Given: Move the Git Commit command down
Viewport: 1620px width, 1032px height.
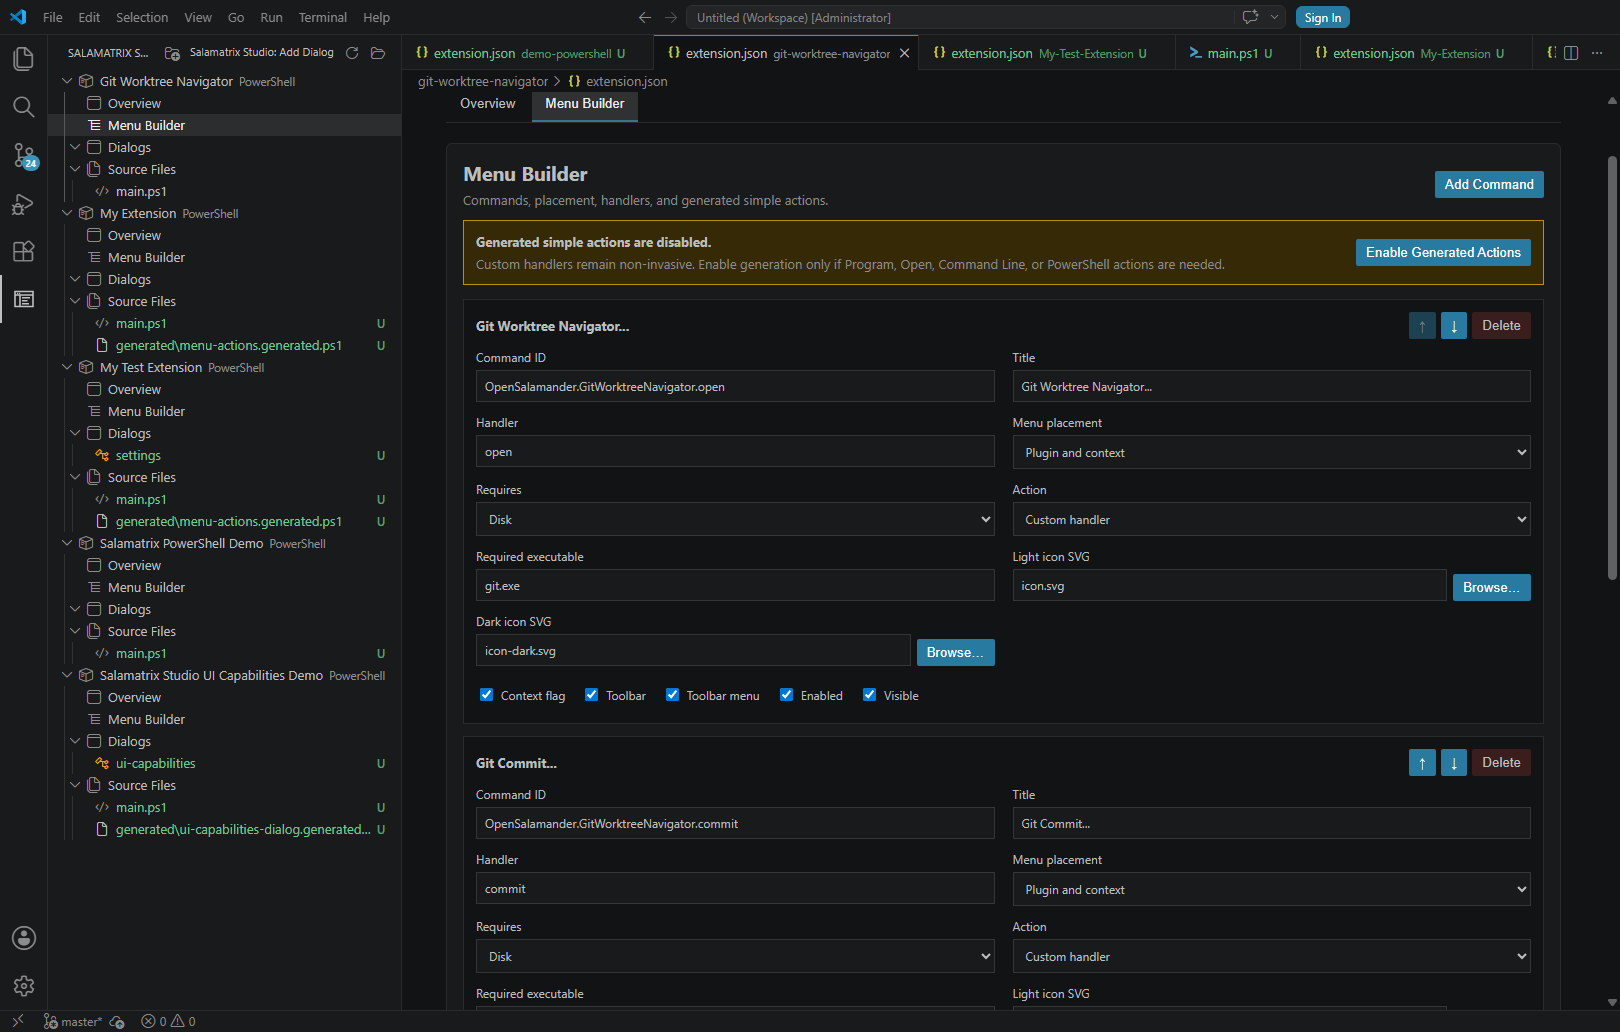Looking at the screenshot, I should pos(1454,763).
